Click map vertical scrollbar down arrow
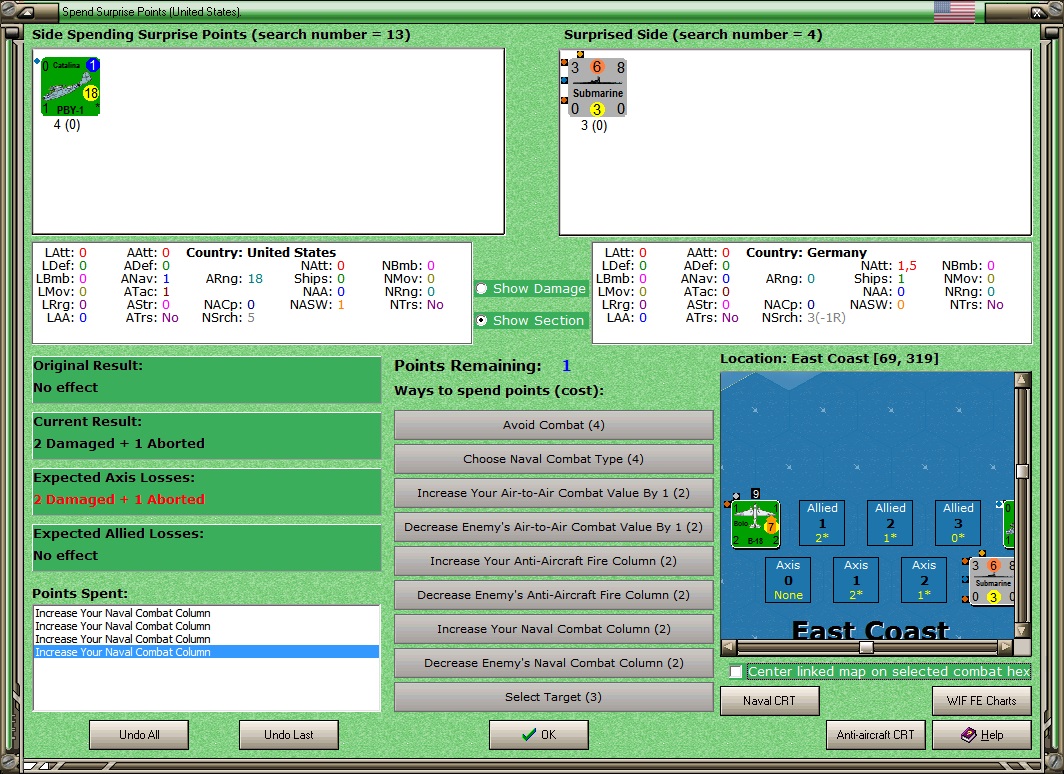 click(x=1023, y=630)
